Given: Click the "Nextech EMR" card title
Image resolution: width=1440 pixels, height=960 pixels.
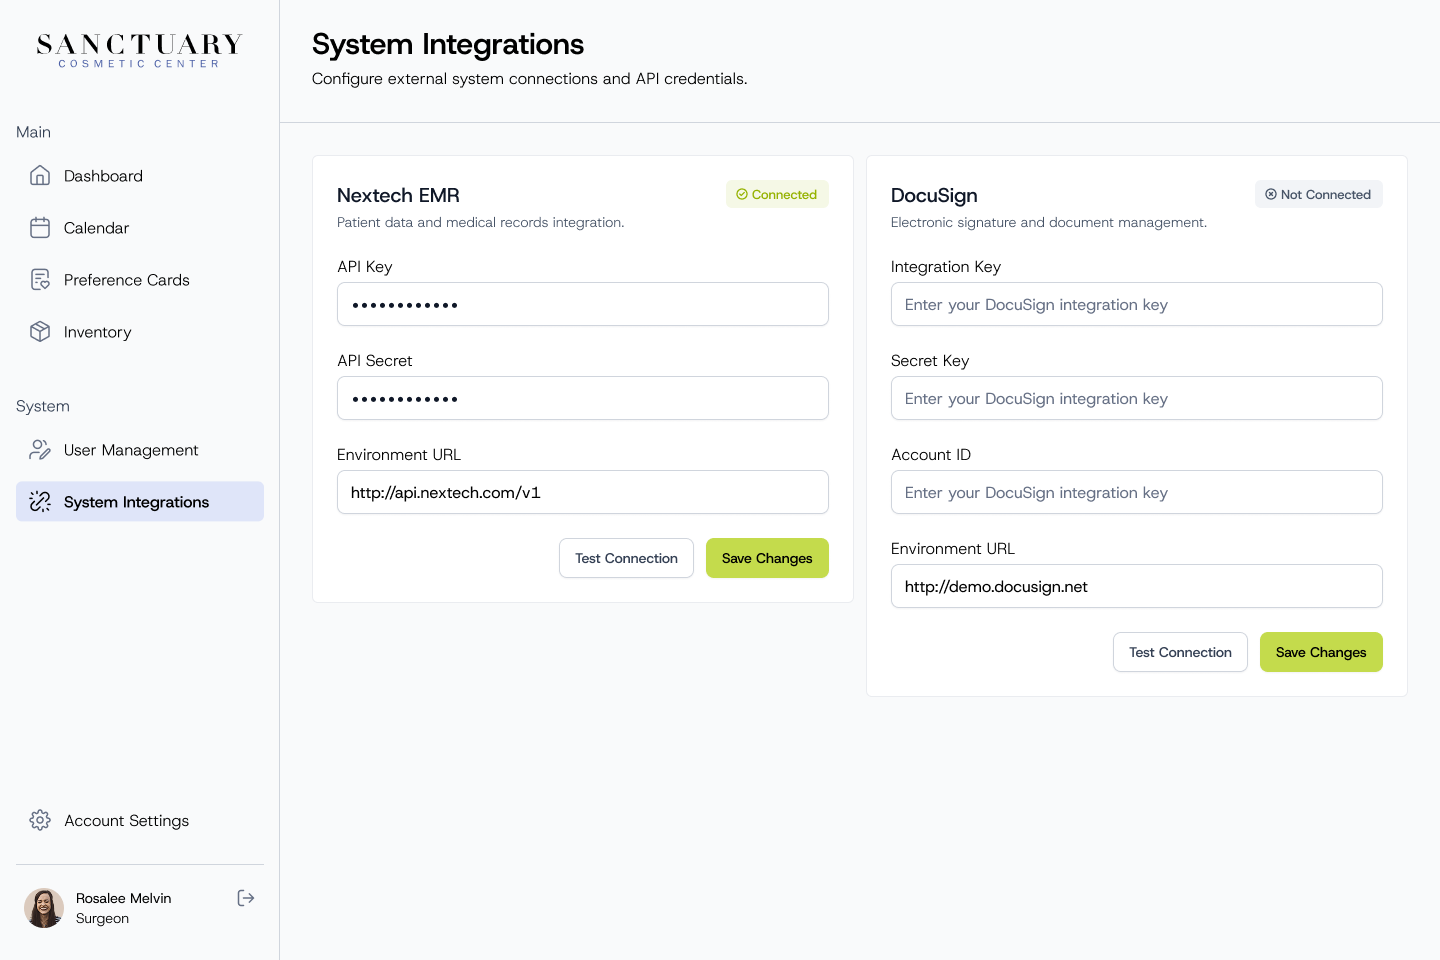Looking at the screenshot, I should point(398,195).
